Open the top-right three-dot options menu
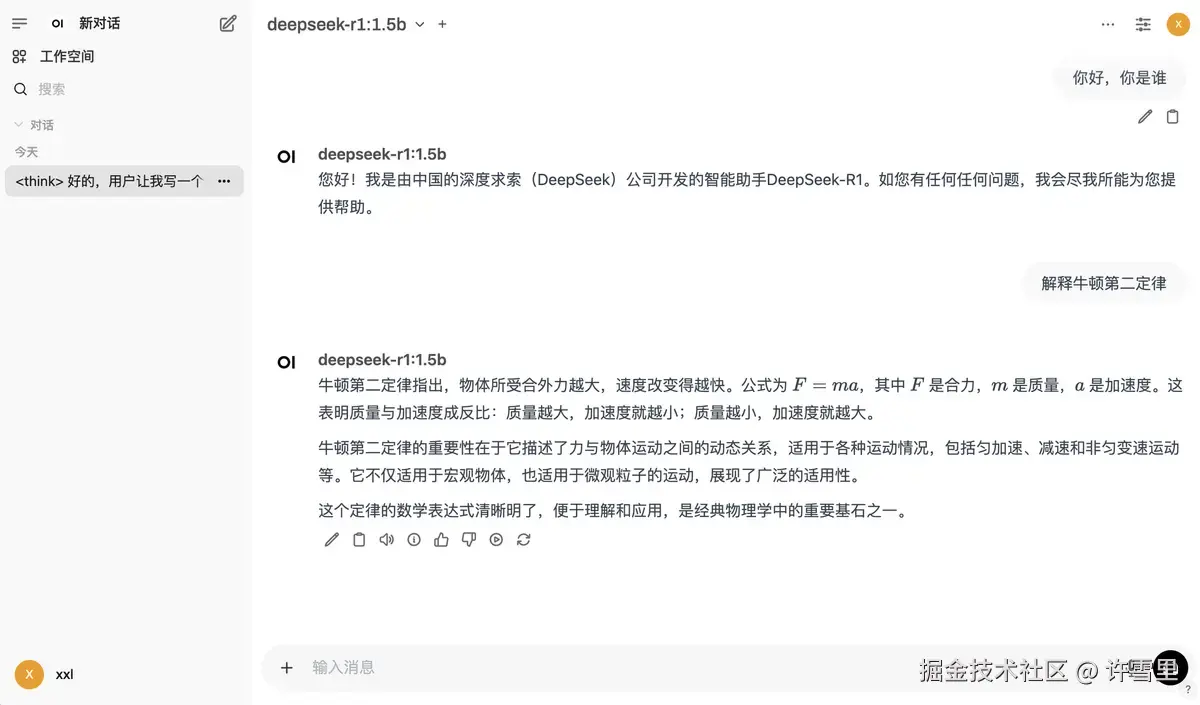 click(1108, 24)
